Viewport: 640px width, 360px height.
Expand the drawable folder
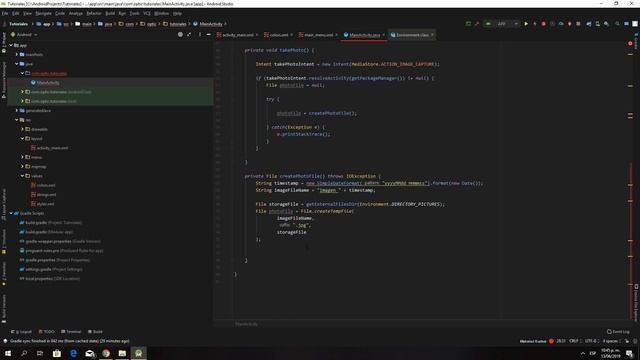[x=22, y=129]
